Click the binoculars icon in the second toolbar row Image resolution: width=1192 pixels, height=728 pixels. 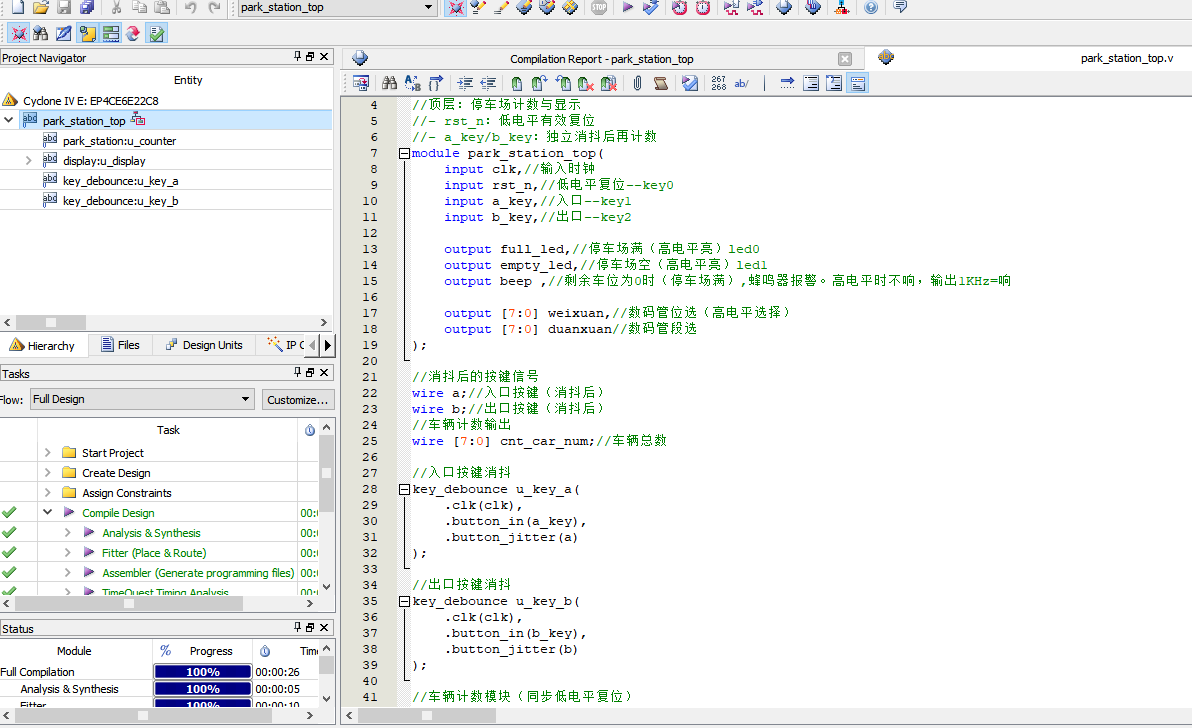41,33
